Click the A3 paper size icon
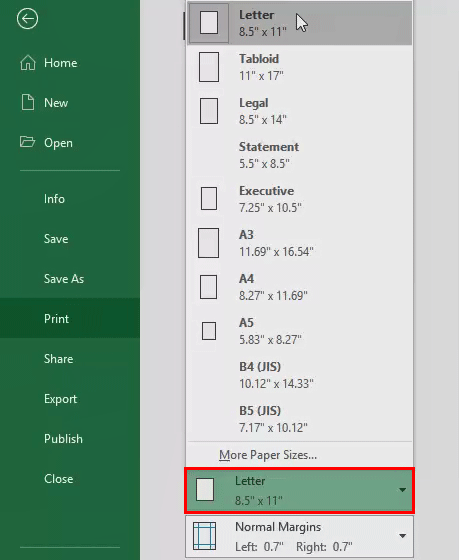459x560 pixels. [x=208, y=243]
